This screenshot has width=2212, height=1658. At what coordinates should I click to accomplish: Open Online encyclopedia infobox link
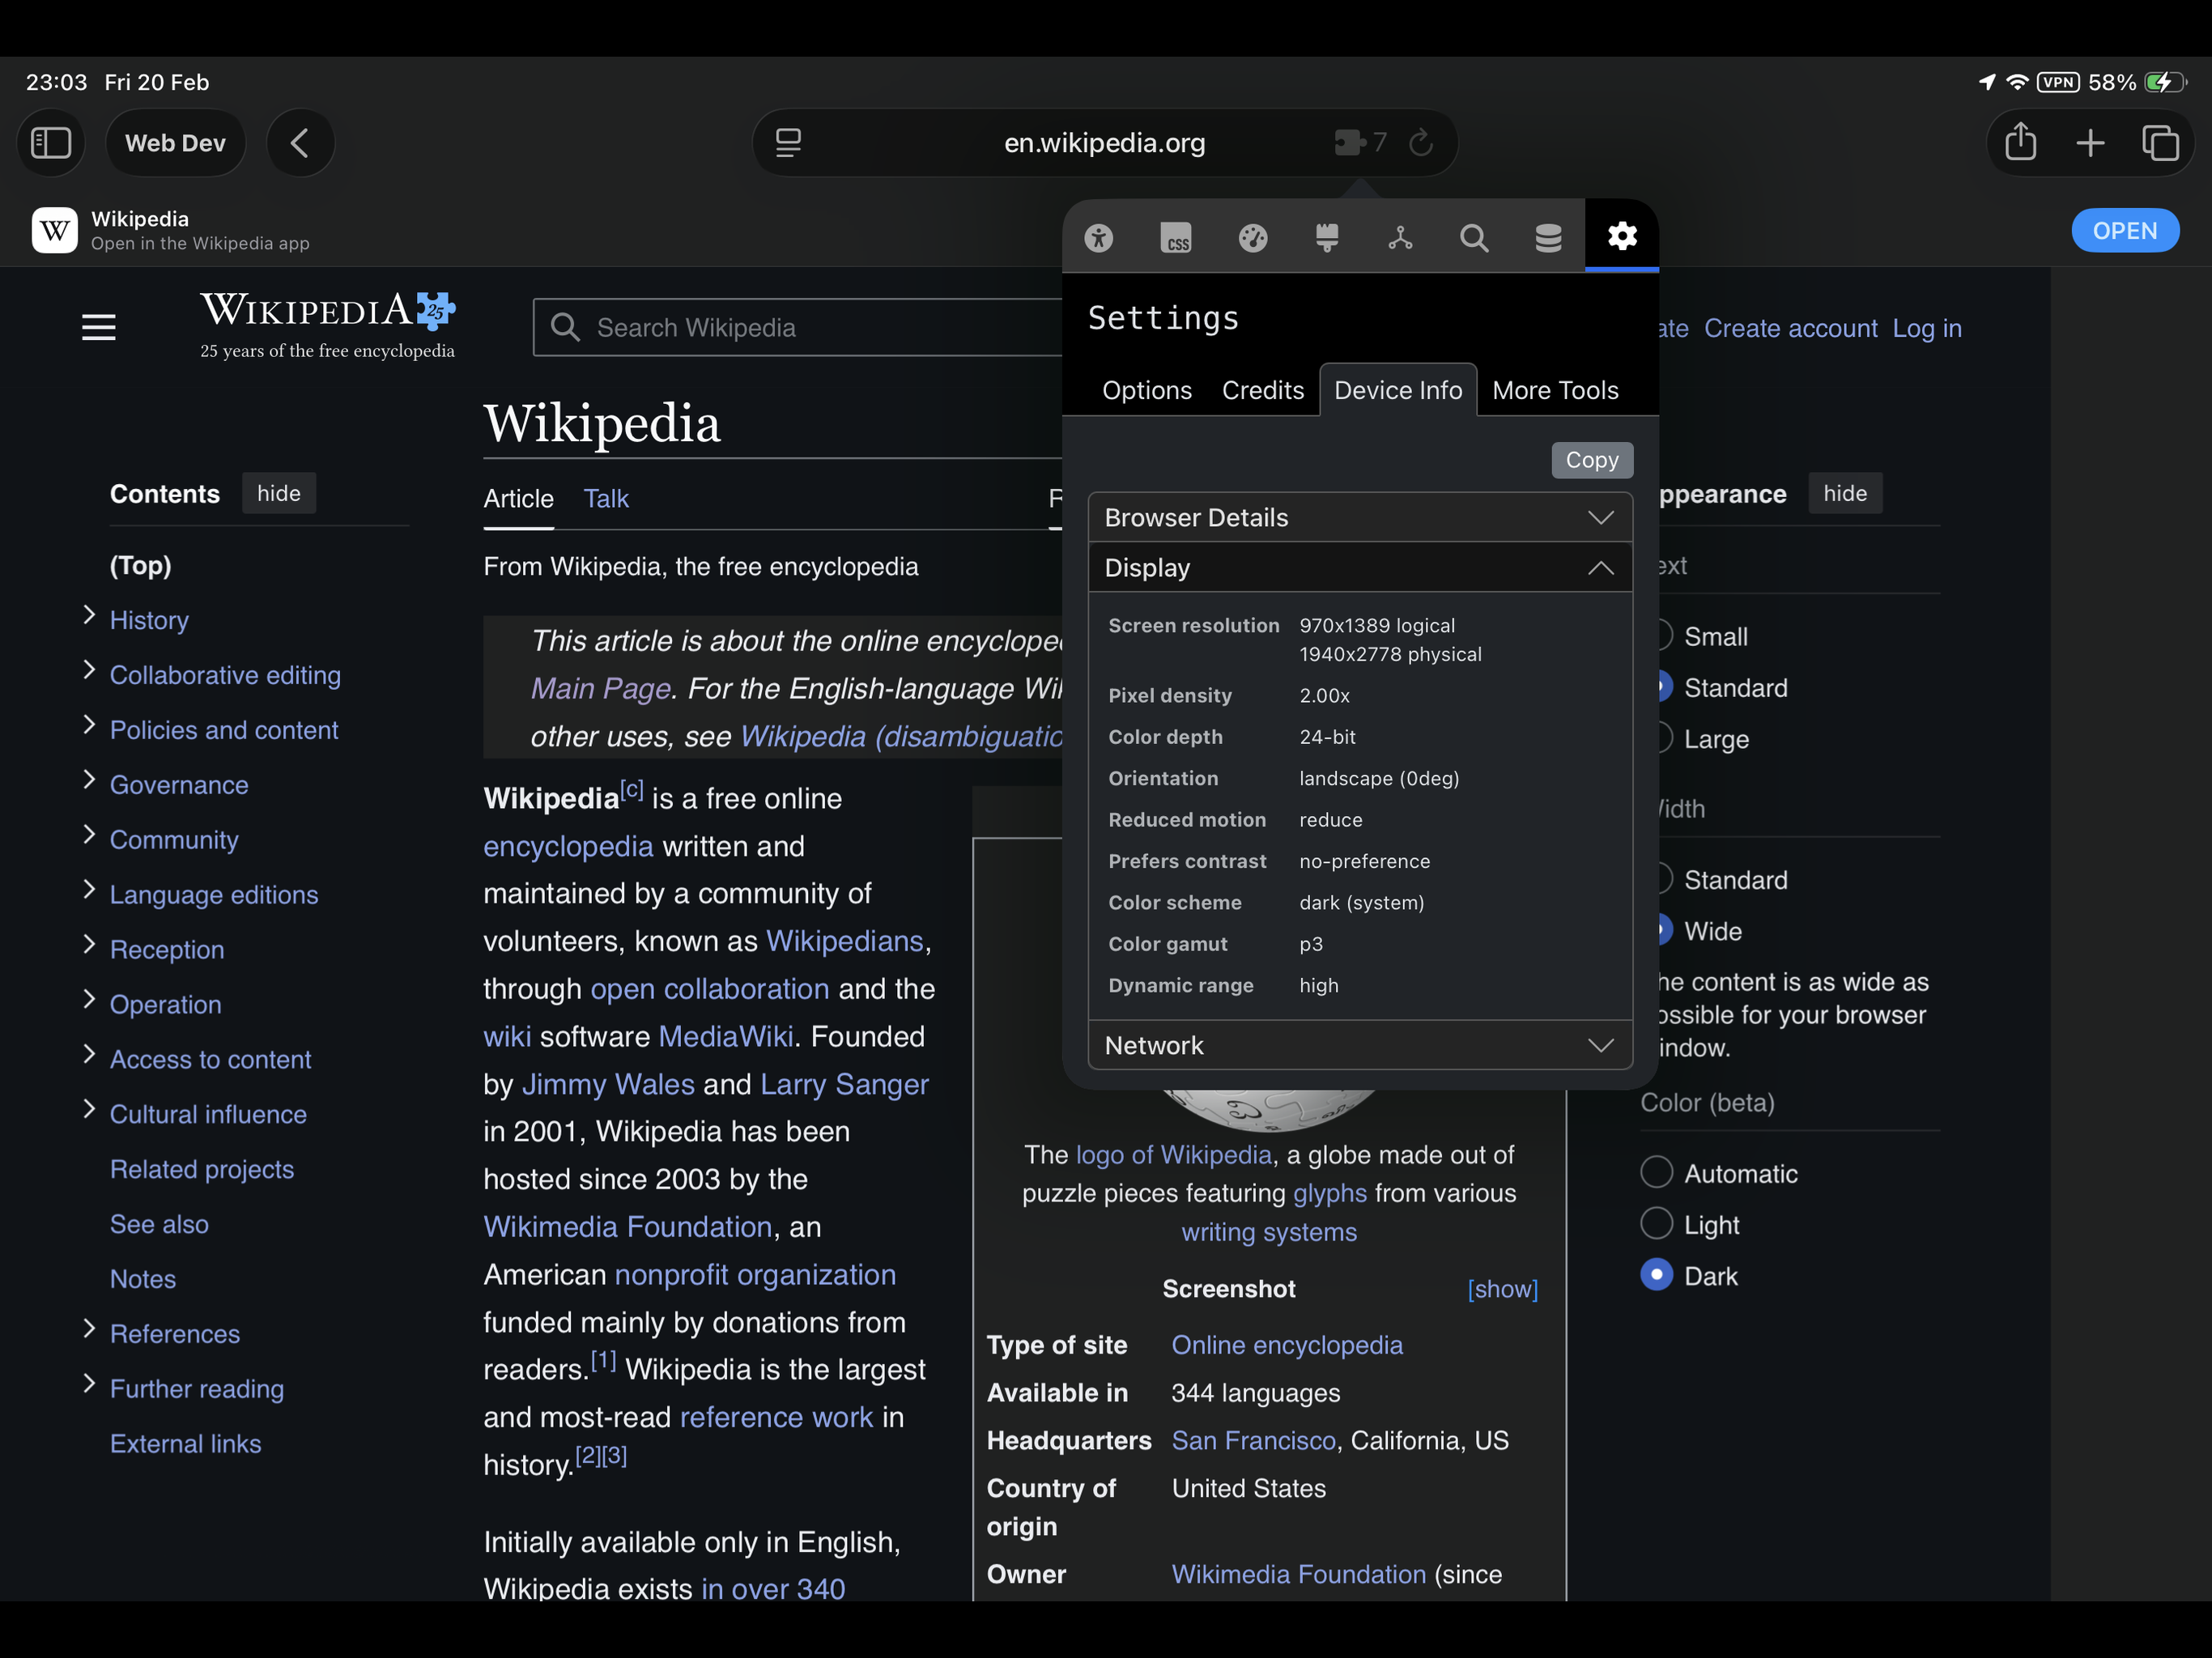[1286, 1344]
